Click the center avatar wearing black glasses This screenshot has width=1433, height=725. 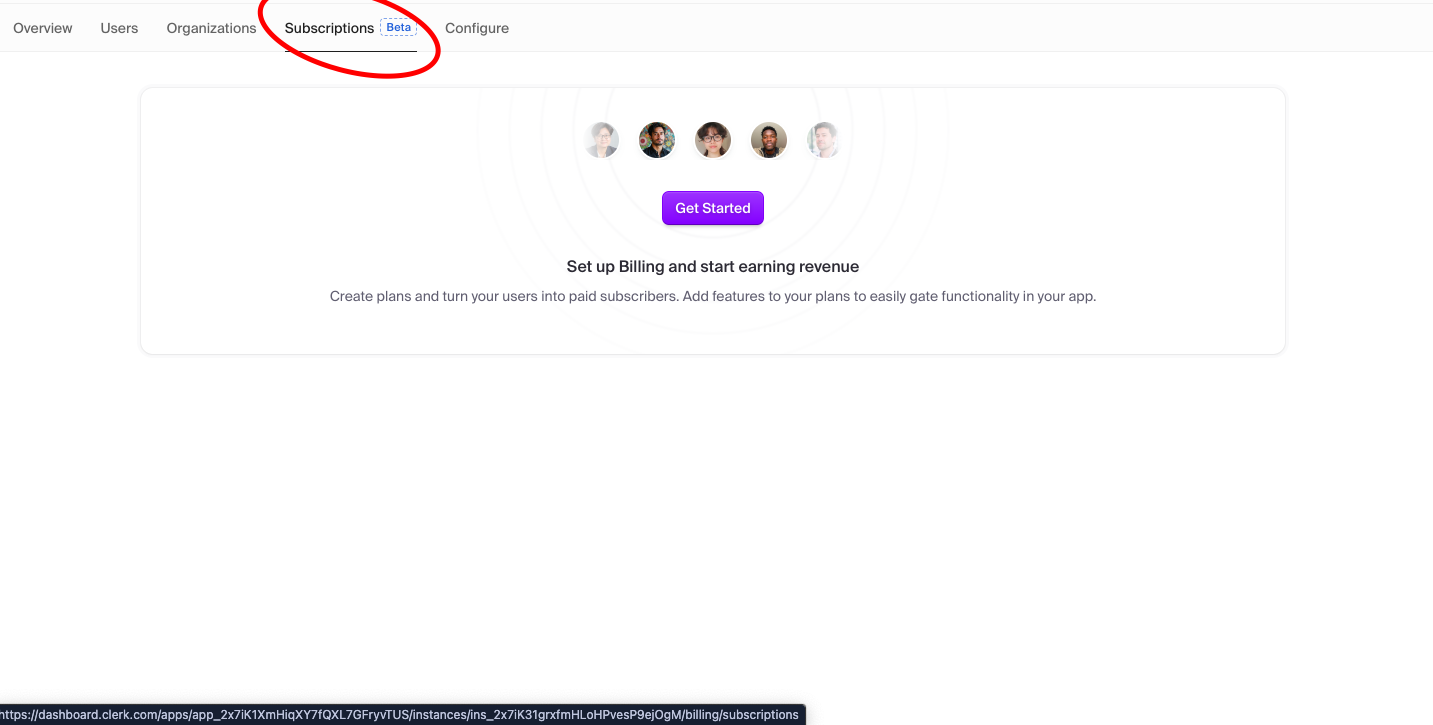click(x=713, y=140)
